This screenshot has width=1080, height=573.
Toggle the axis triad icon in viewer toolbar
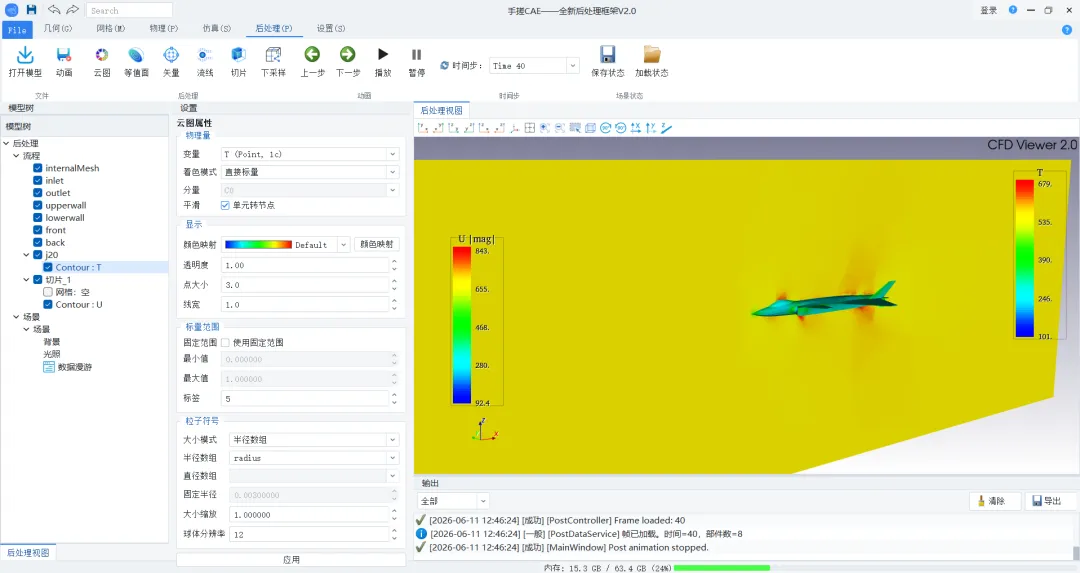click(515, 128)
